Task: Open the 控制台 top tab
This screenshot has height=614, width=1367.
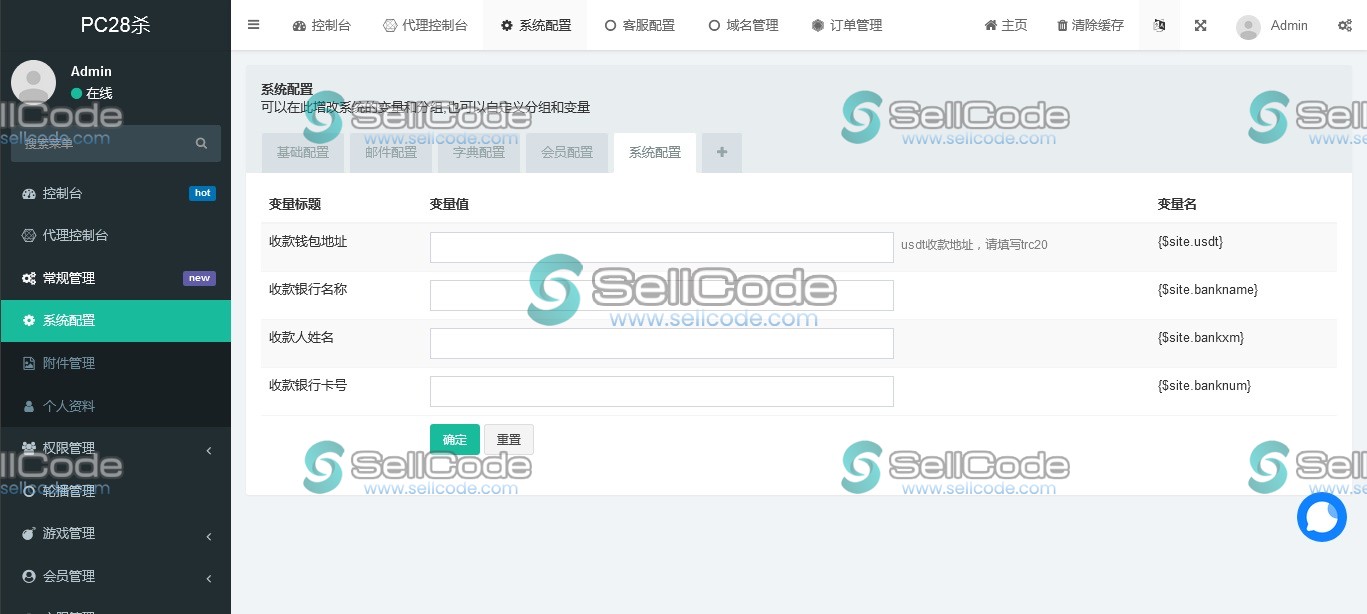Action: point(321,25)
